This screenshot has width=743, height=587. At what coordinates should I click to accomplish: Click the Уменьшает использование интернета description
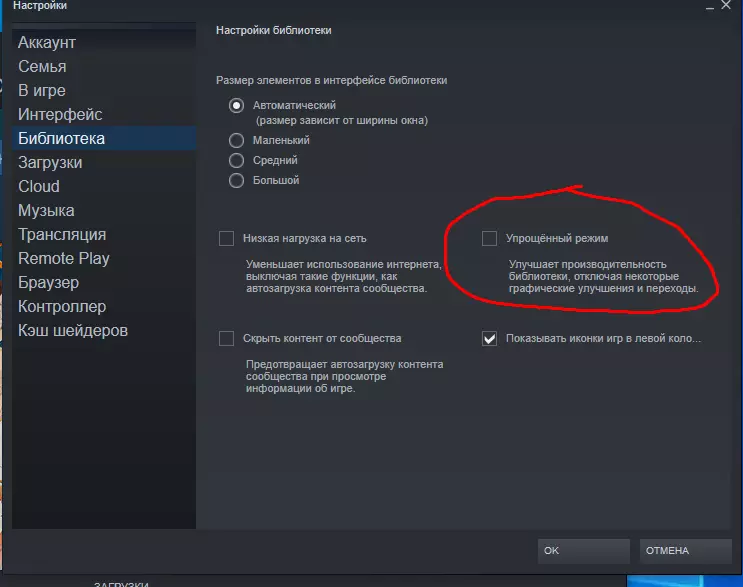coord(344,276)
